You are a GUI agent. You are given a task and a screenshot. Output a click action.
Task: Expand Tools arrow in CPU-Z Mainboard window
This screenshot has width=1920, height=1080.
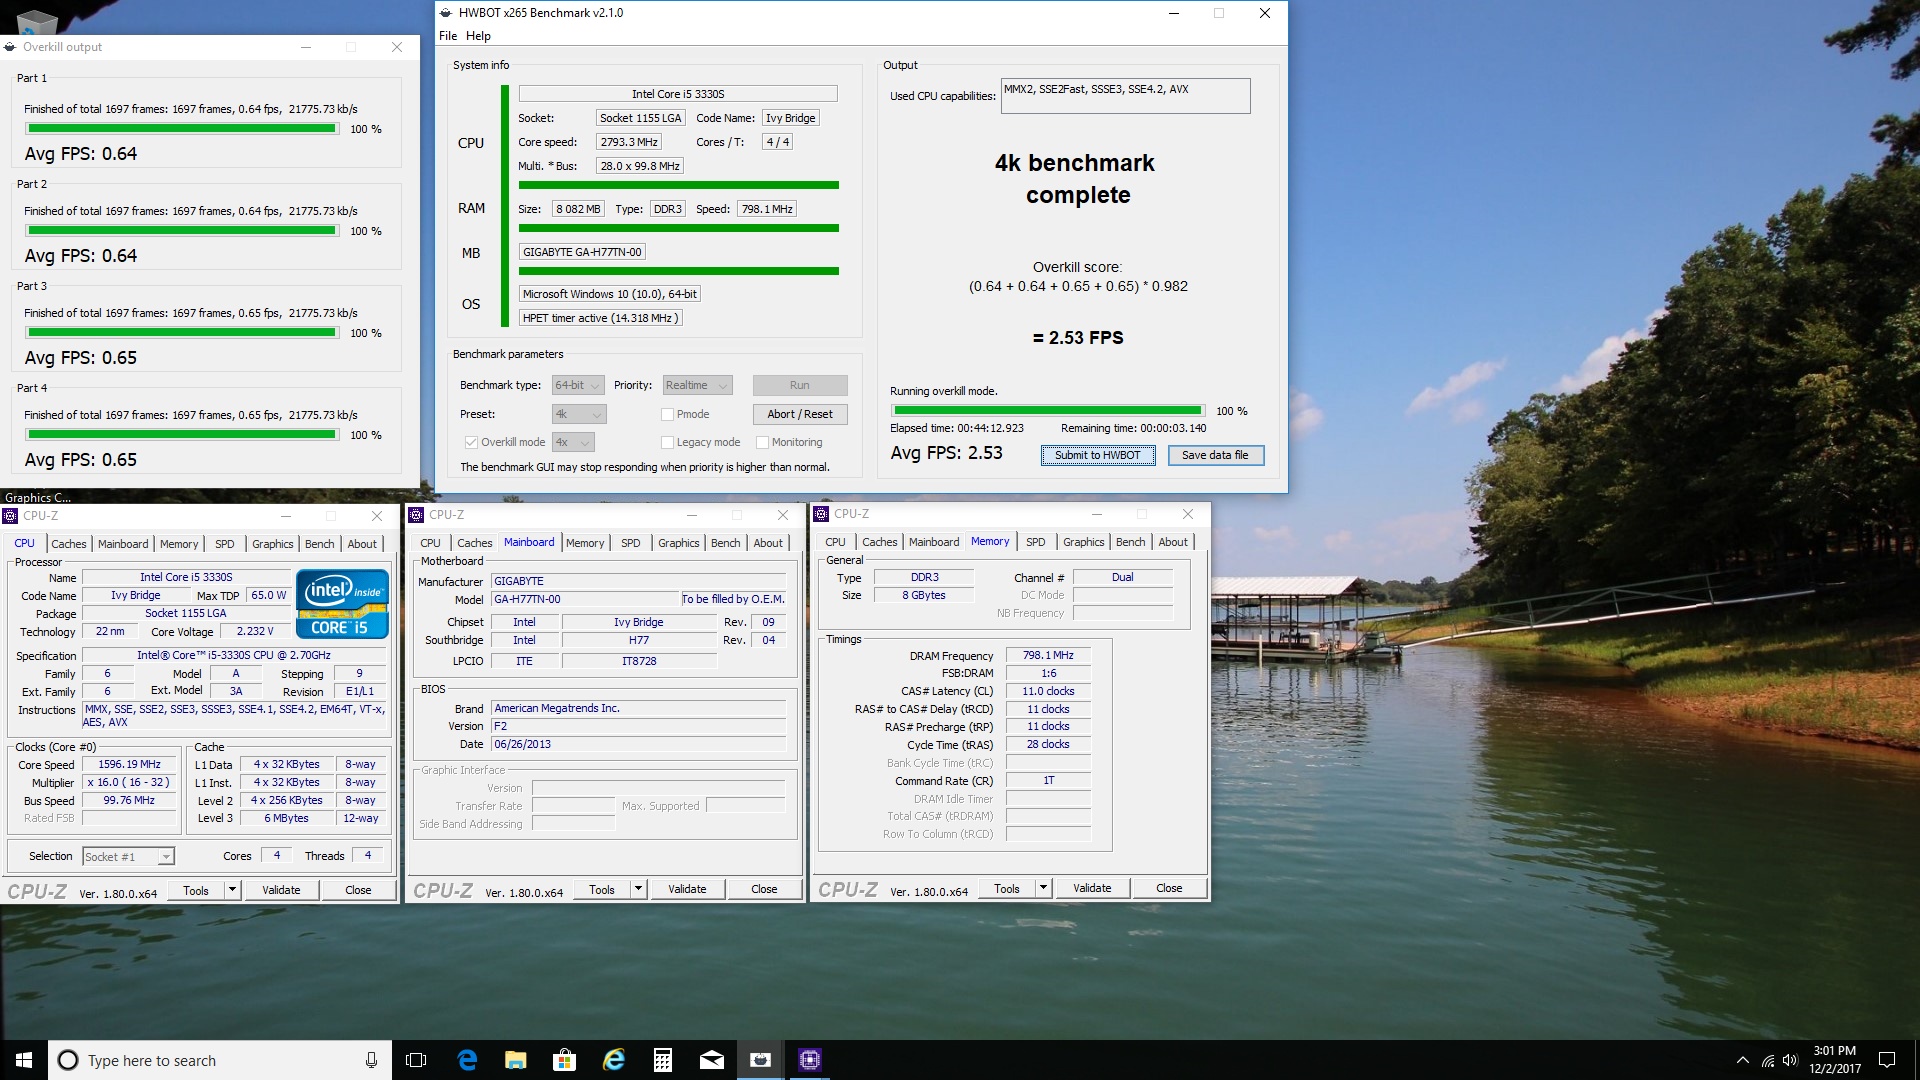(638, 889)
